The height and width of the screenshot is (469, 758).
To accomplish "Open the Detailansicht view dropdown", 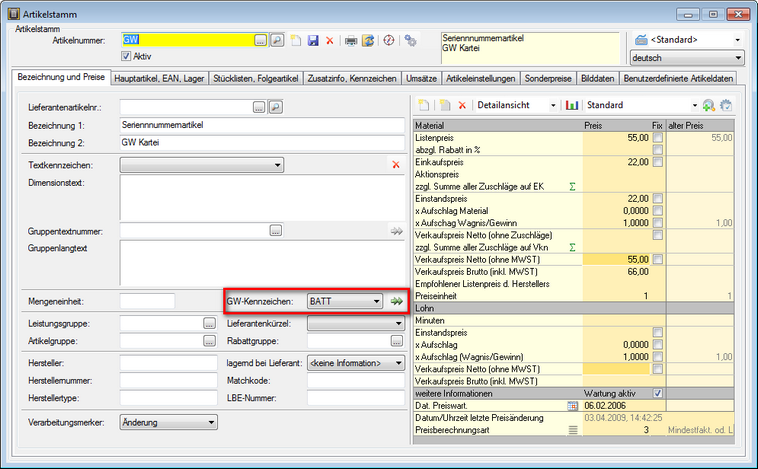I will coord(554,105).
